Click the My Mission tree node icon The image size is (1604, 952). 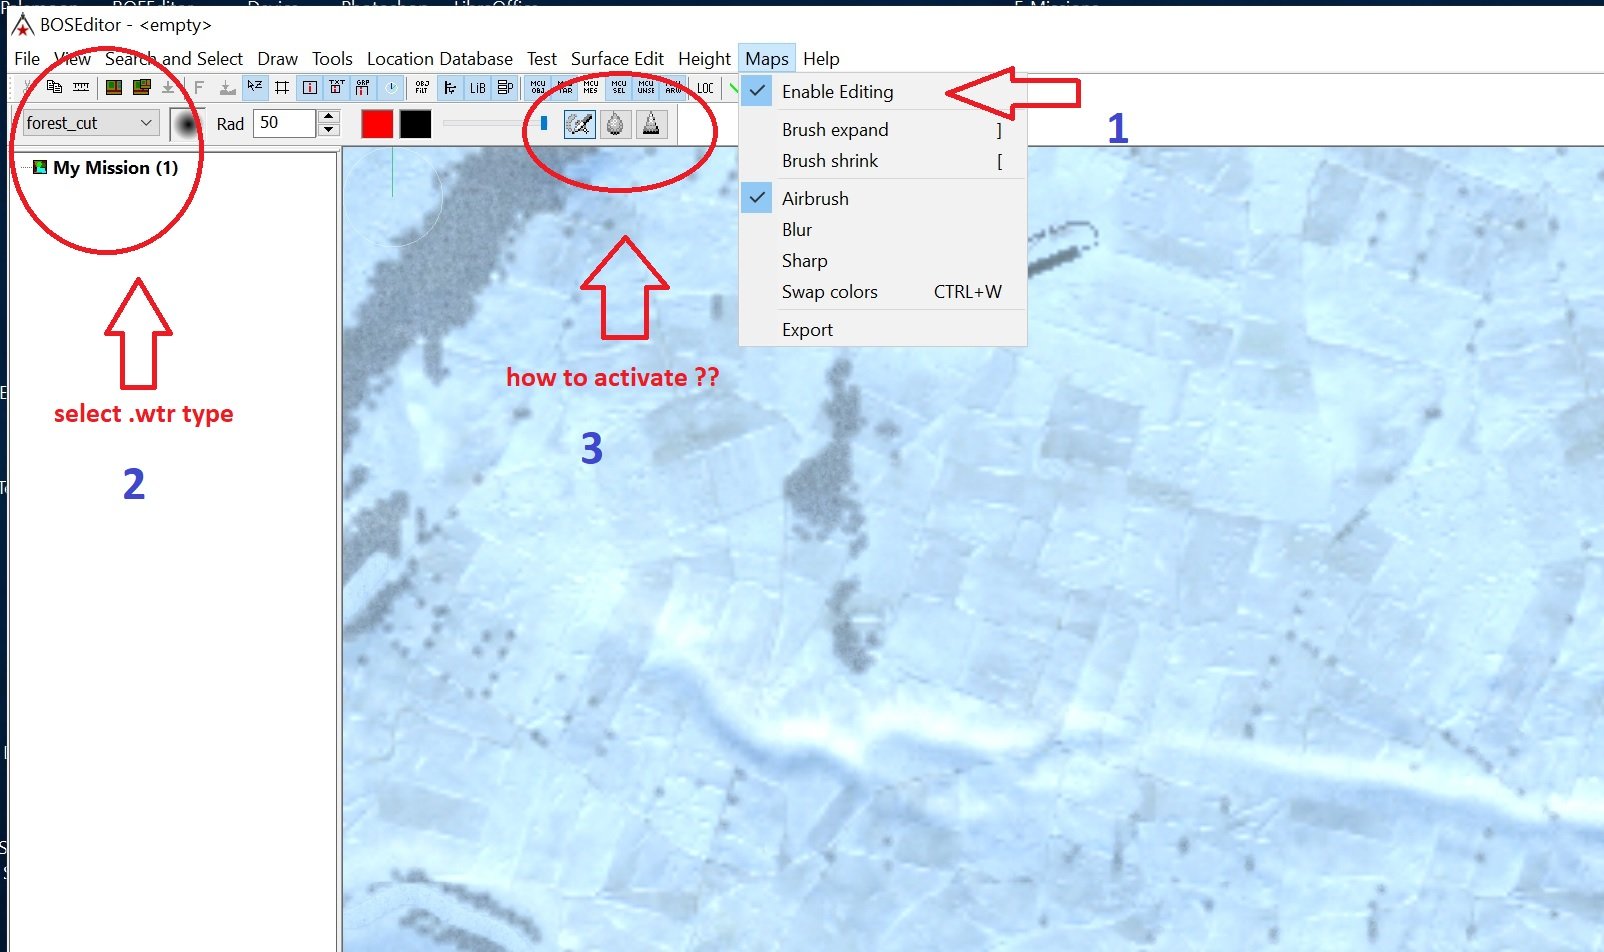click(x=40, y=167)
